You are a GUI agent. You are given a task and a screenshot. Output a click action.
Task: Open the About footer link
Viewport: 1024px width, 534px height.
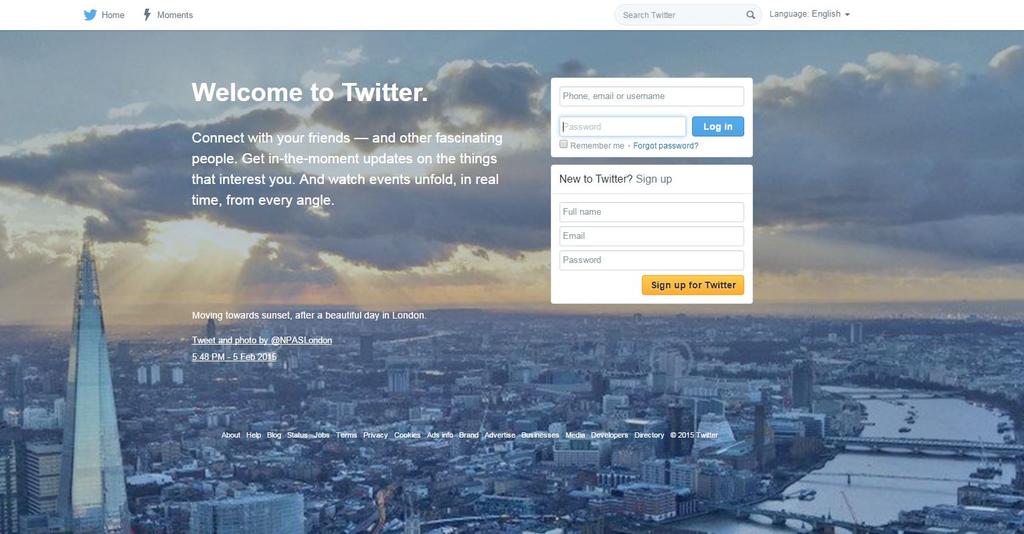(231, 435)
